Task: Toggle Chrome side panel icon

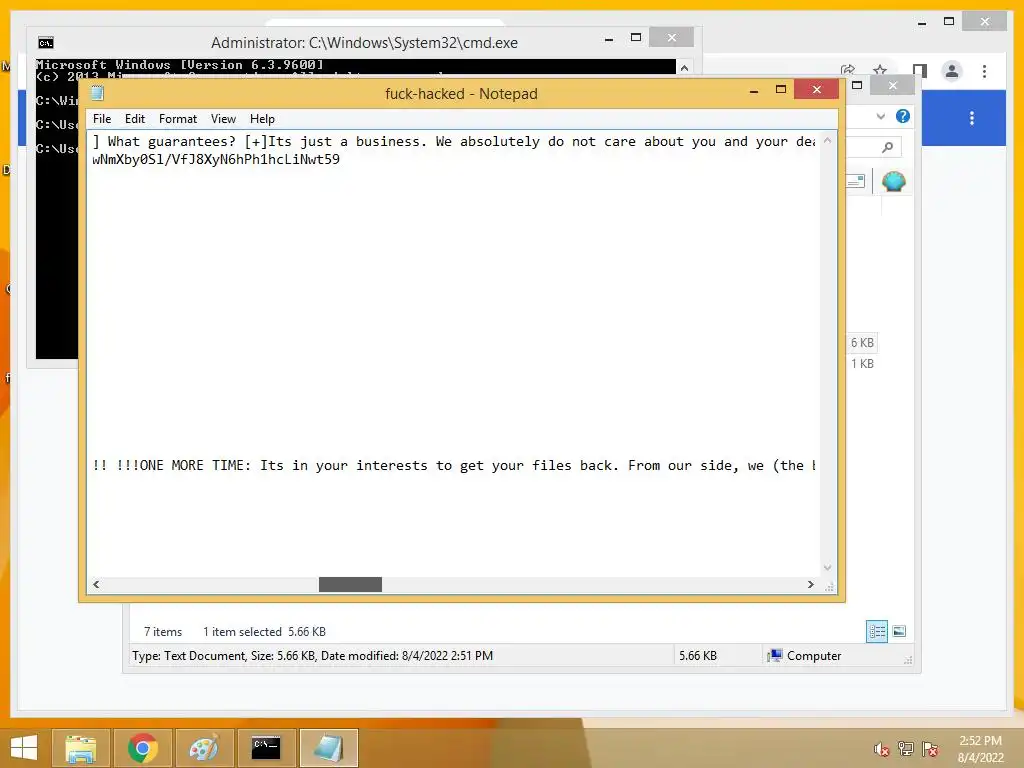Action: 920,71
